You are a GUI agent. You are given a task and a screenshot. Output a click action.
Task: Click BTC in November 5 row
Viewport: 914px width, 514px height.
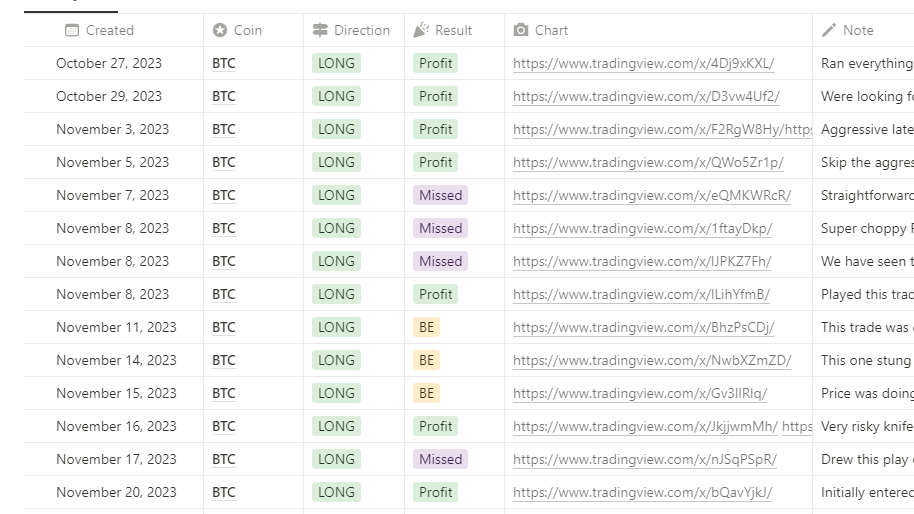pos(224,163)
